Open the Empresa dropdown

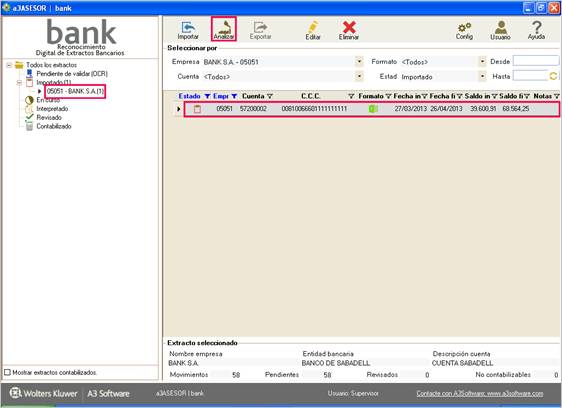[x=359, y=62]
